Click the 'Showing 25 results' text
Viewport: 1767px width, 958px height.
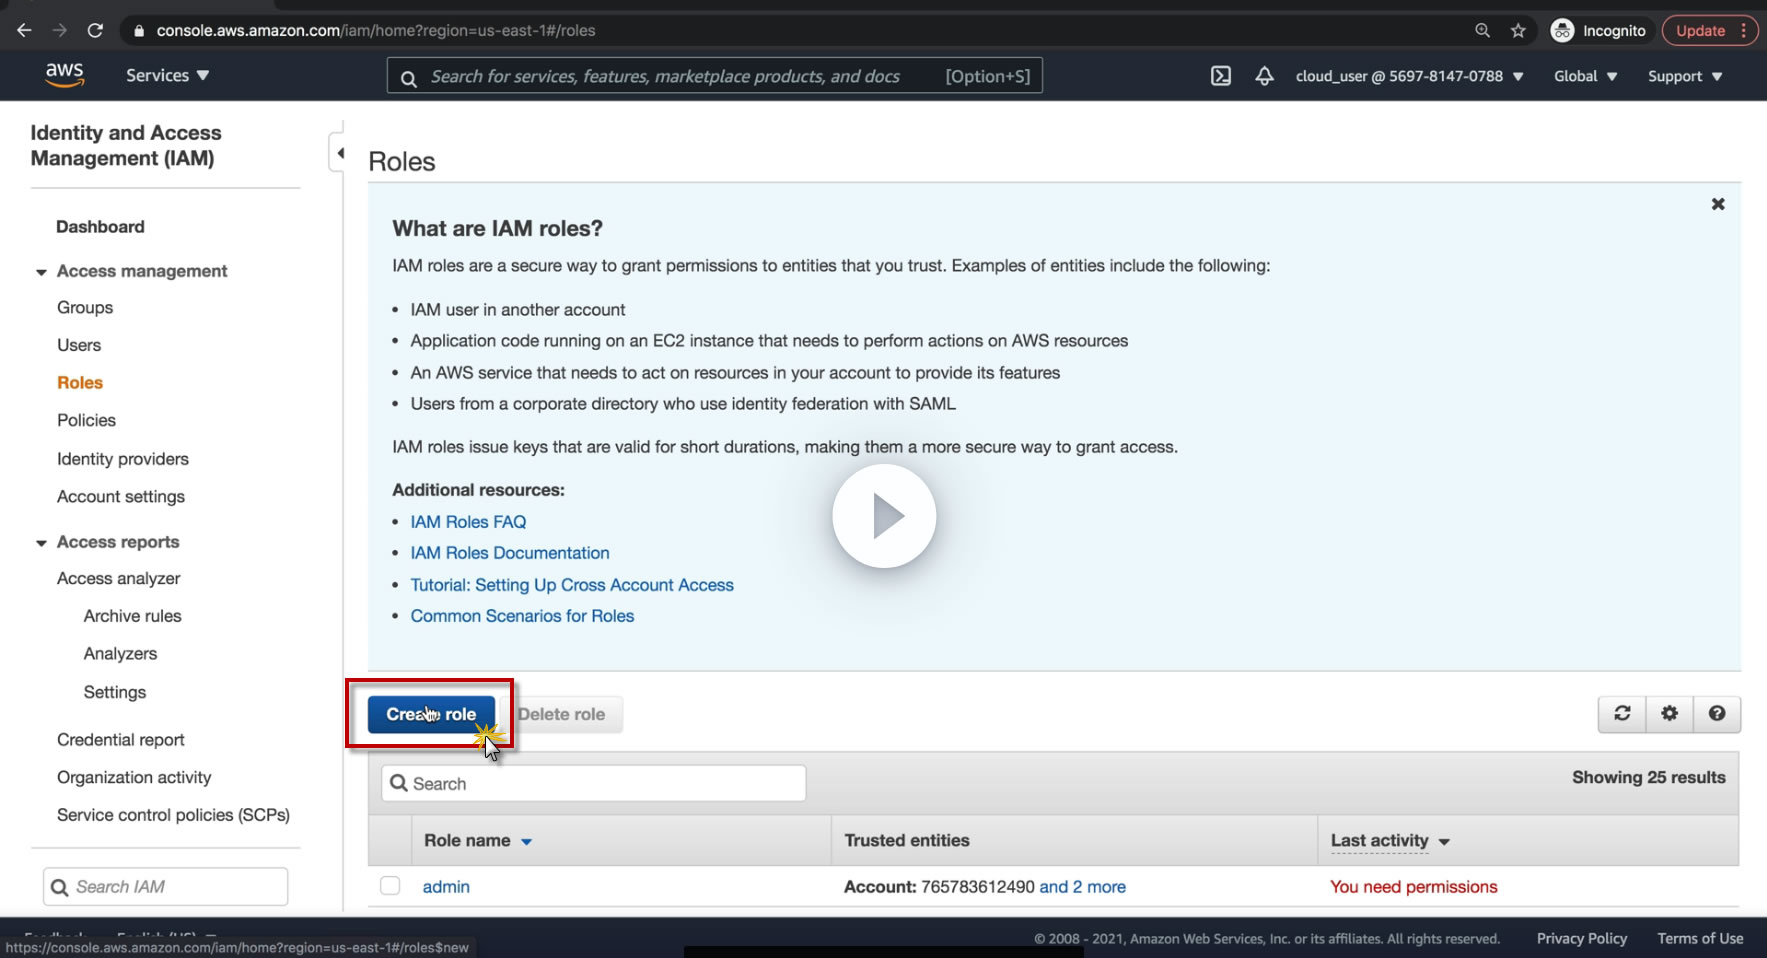click(1649, 777)
